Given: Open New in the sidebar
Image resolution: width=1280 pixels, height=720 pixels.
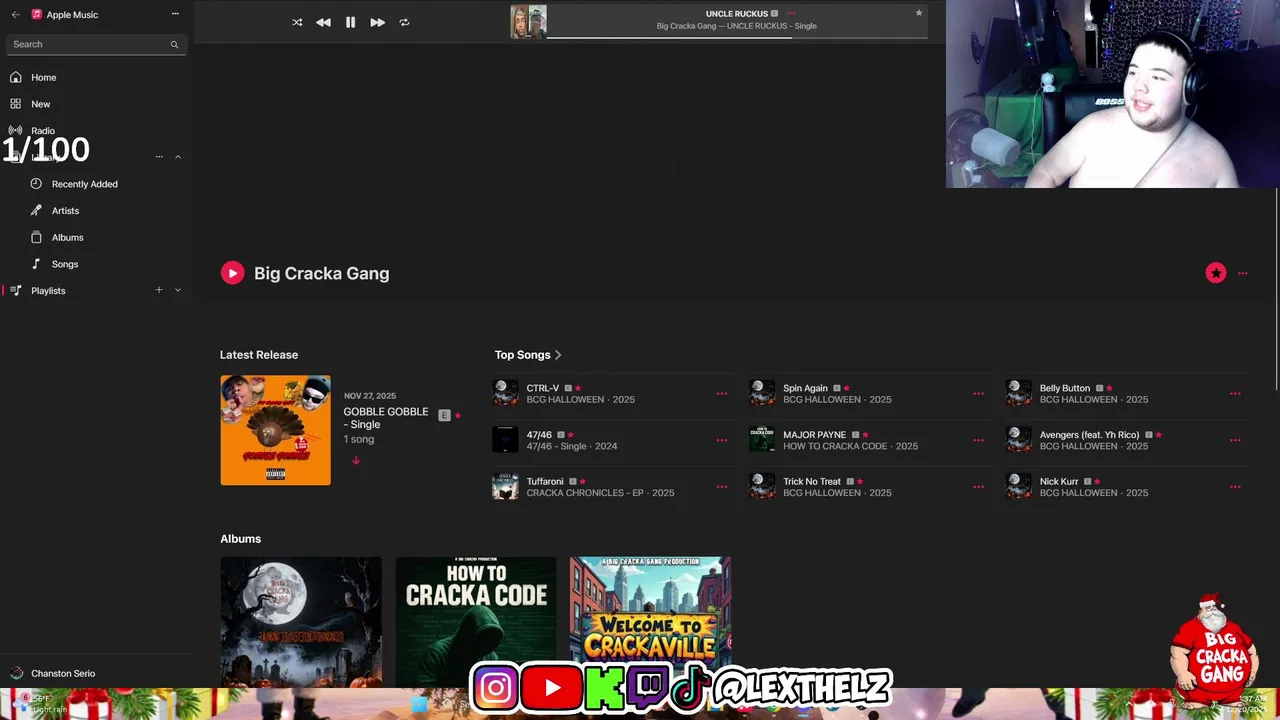Looking at the screenshot, I should [x=40, y=104].
